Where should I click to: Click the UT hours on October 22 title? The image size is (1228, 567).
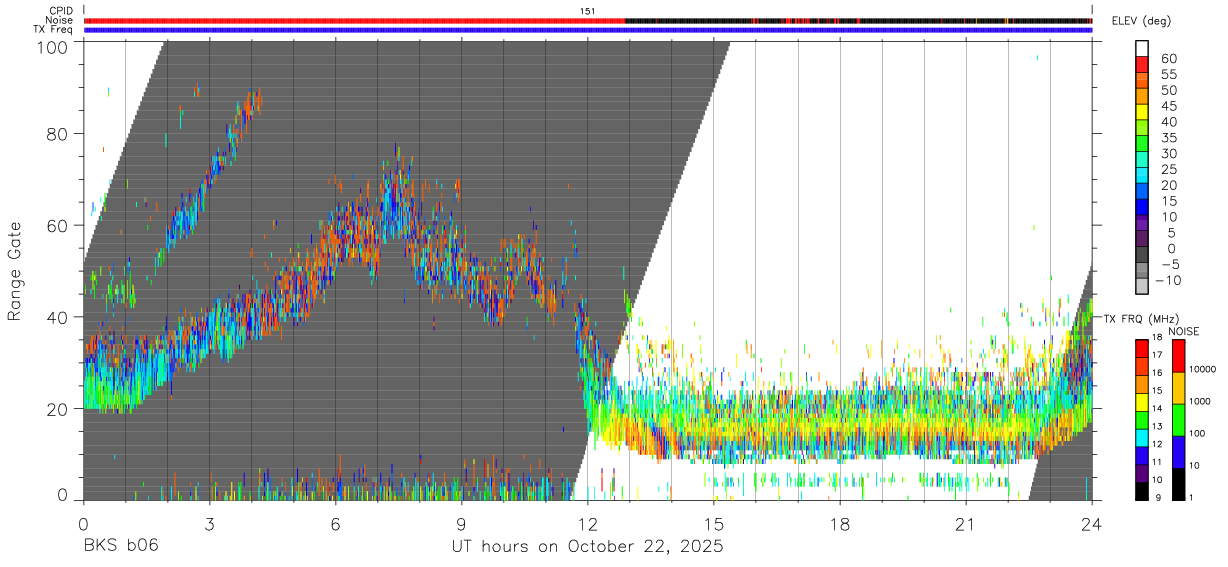(x=587, y=547)
